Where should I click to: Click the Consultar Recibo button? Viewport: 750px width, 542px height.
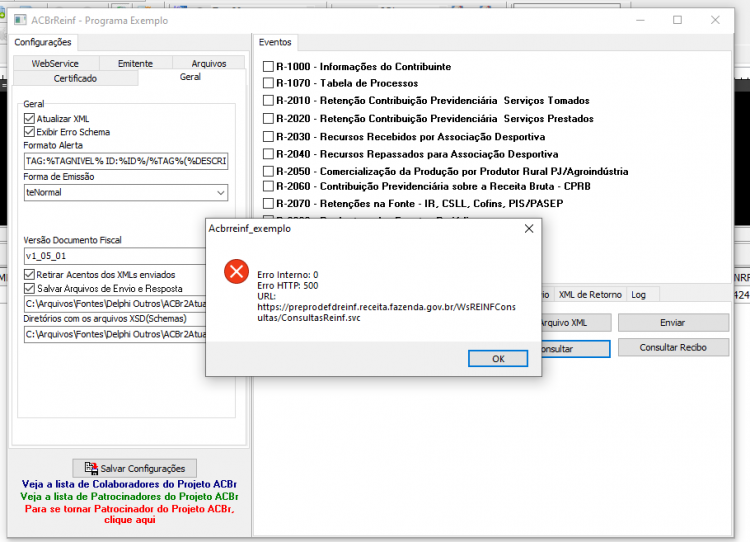[x=673, y=347]
